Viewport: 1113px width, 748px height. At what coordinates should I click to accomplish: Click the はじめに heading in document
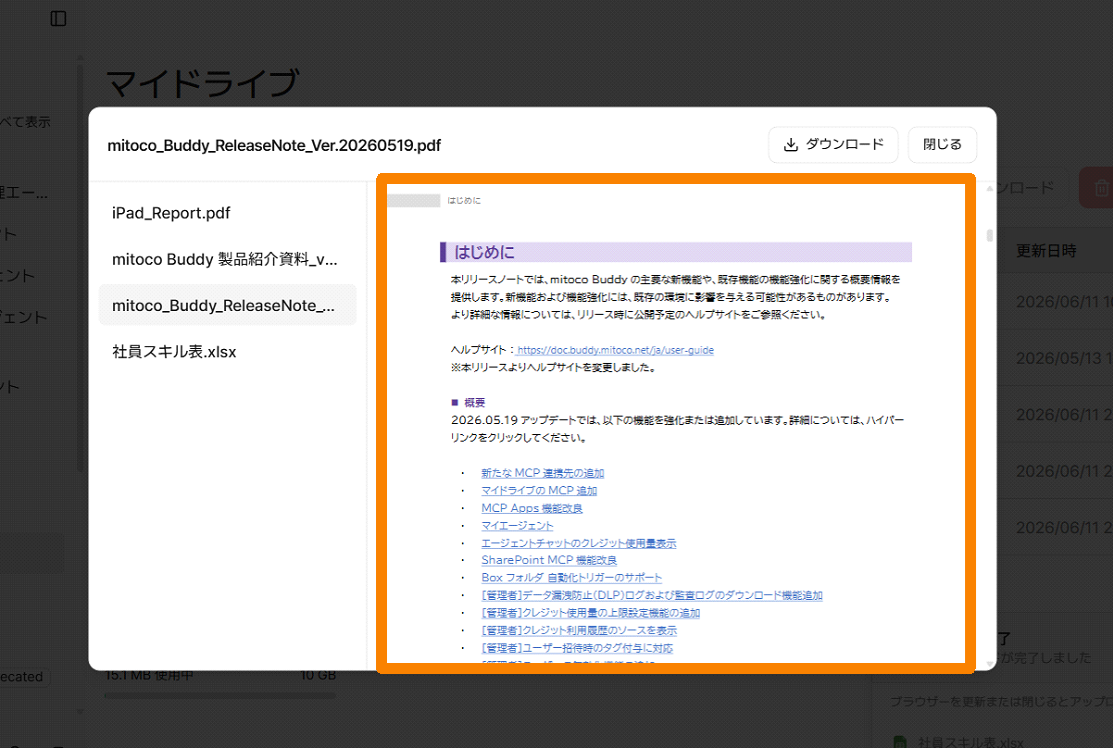click(x=484, y=252)
